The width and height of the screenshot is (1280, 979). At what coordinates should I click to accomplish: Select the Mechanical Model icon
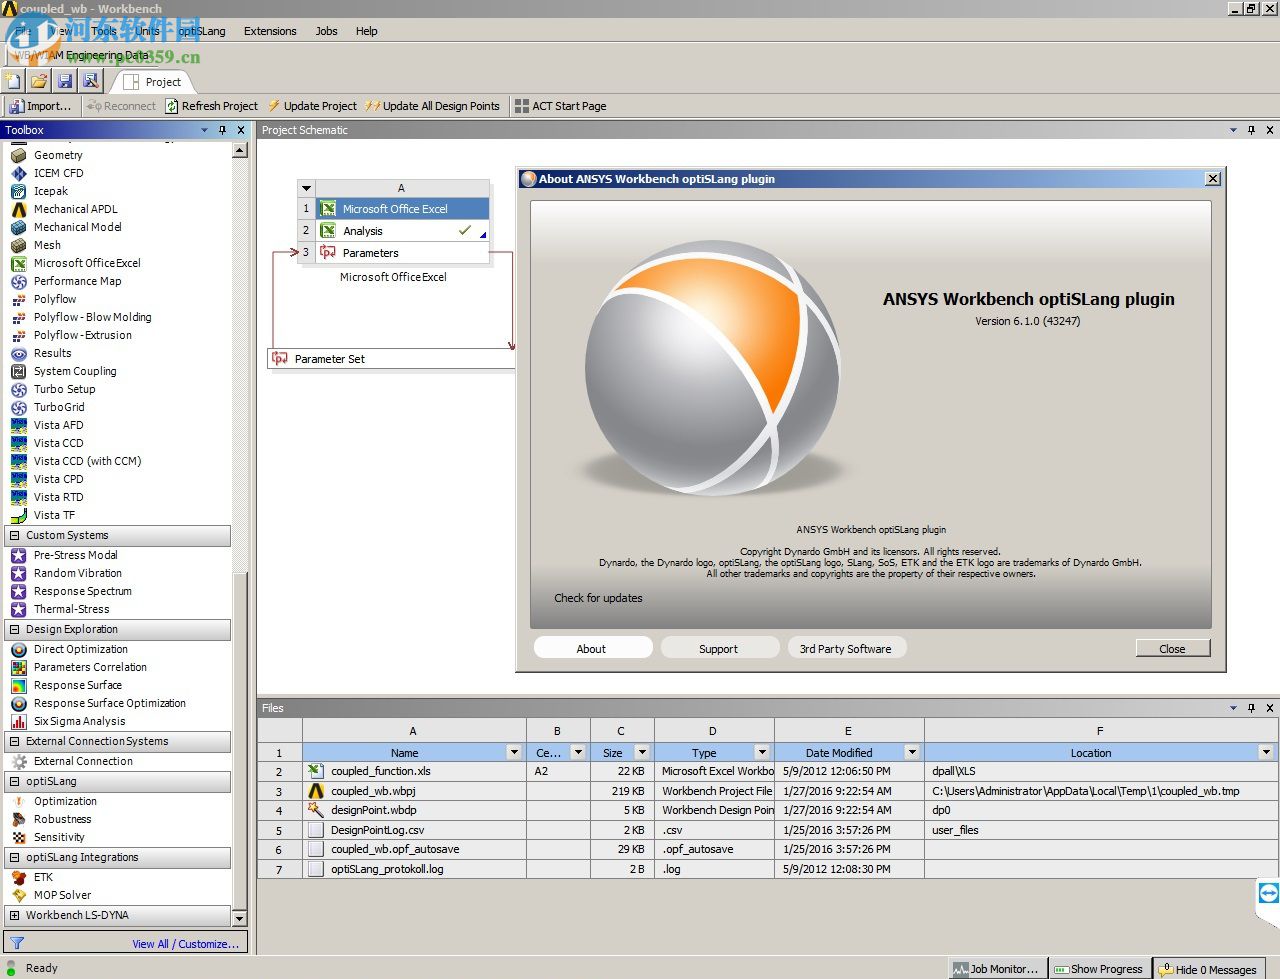[19, 227]
